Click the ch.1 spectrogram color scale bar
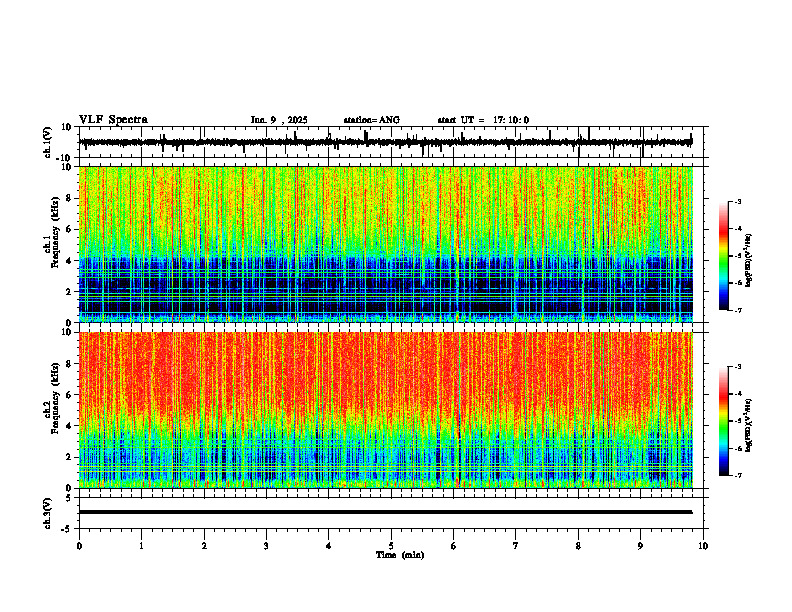Screen dimensions: 792x612 [x=724, y=256]
